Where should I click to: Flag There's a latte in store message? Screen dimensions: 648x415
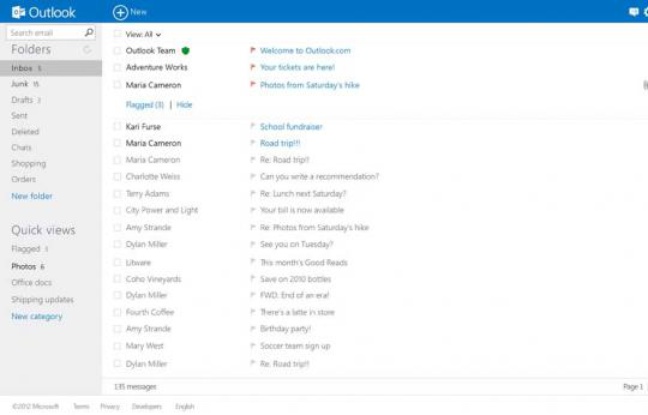point(253,312)
